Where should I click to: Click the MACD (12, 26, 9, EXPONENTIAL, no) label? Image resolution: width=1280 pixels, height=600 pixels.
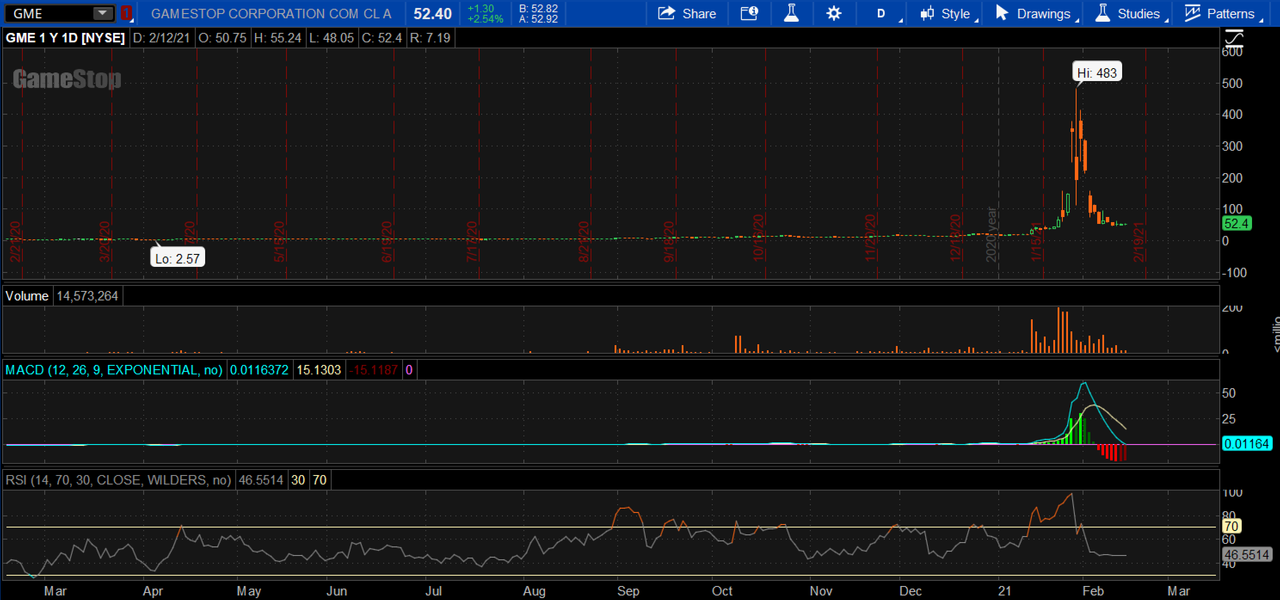point(114,370)
